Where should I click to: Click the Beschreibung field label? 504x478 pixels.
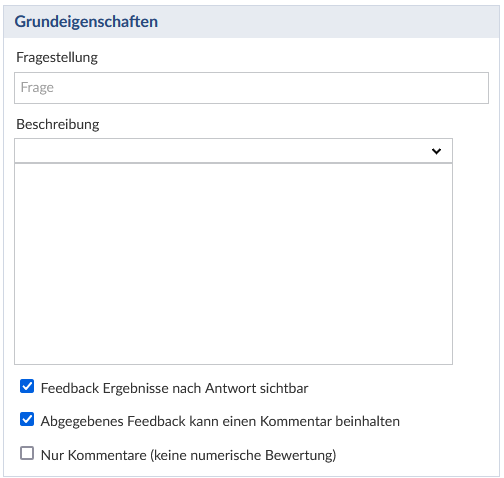pos(58,124)
